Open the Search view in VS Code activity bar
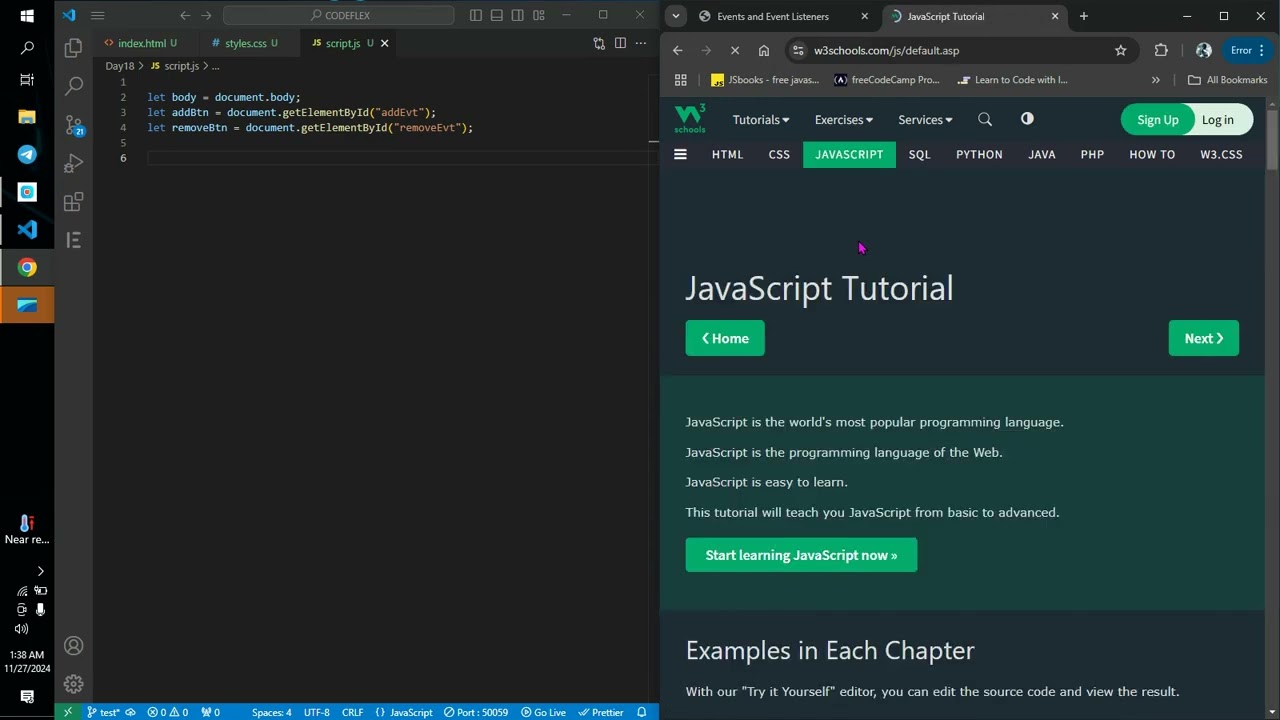 (73, 87)
